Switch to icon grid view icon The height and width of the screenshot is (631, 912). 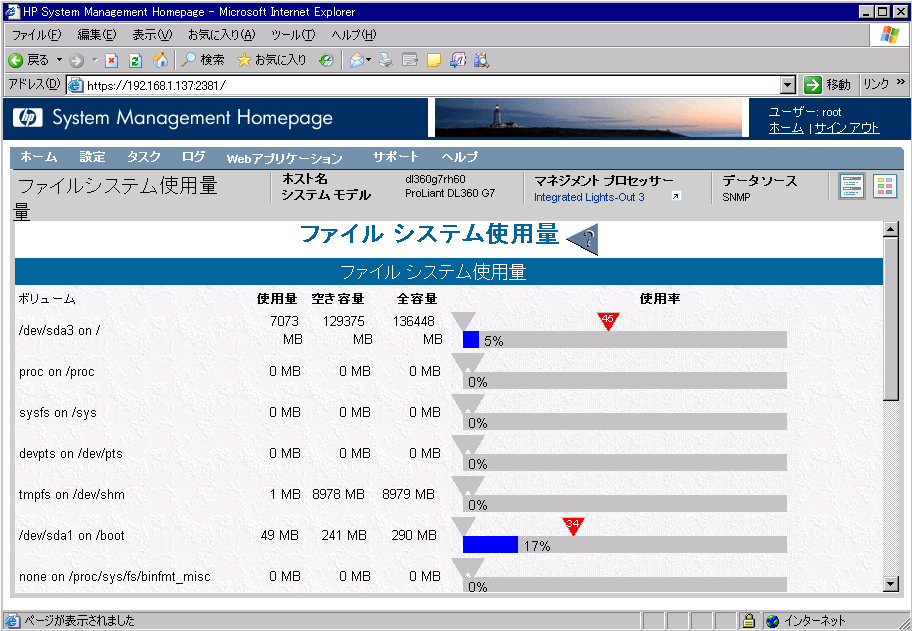(x=885, y=186)
